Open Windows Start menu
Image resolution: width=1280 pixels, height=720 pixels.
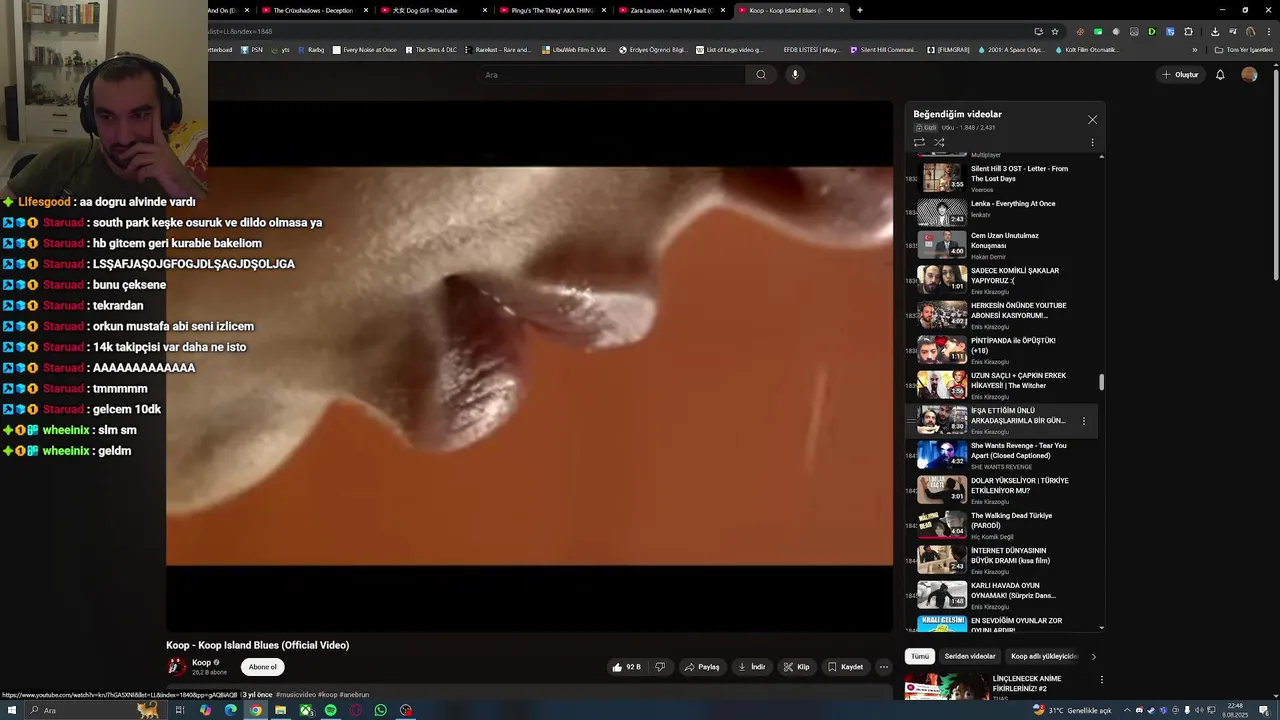click(x=12, y=710)
